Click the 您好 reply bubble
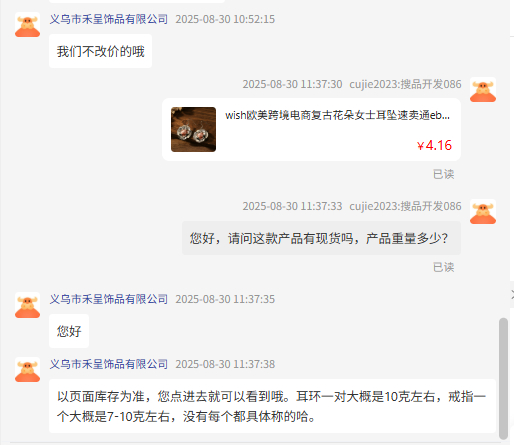This screenshot has height=445, width=514. pyautogui.click(x=69, y=331)
